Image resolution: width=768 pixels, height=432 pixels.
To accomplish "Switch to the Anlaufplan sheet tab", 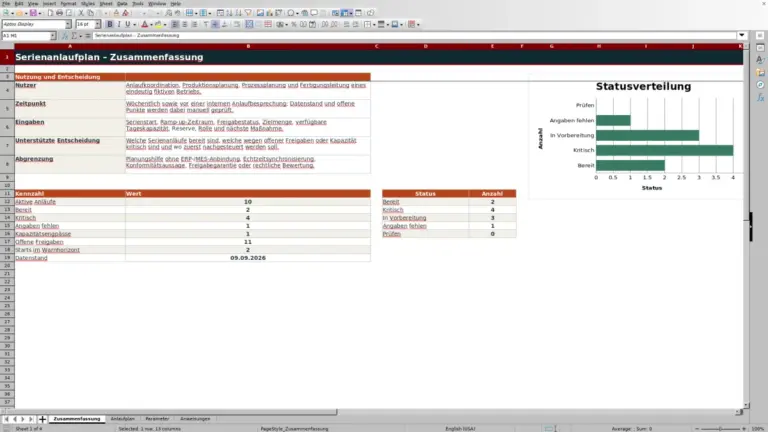I will click(x=122, y=419).
